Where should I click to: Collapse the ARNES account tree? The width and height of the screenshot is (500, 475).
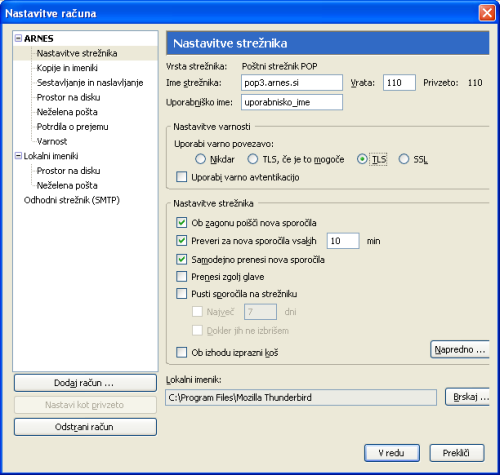click(18, 38)
